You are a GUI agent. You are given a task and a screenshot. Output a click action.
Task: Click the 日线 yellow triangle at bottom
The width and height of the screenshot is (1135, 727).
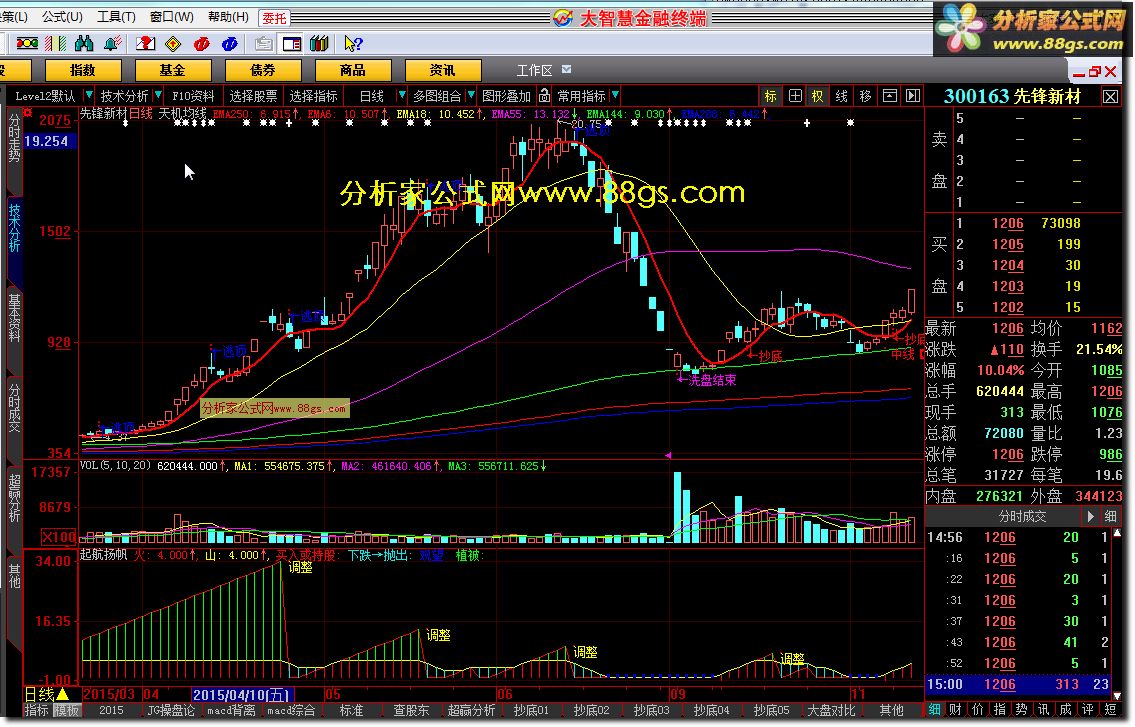point(63,694)
